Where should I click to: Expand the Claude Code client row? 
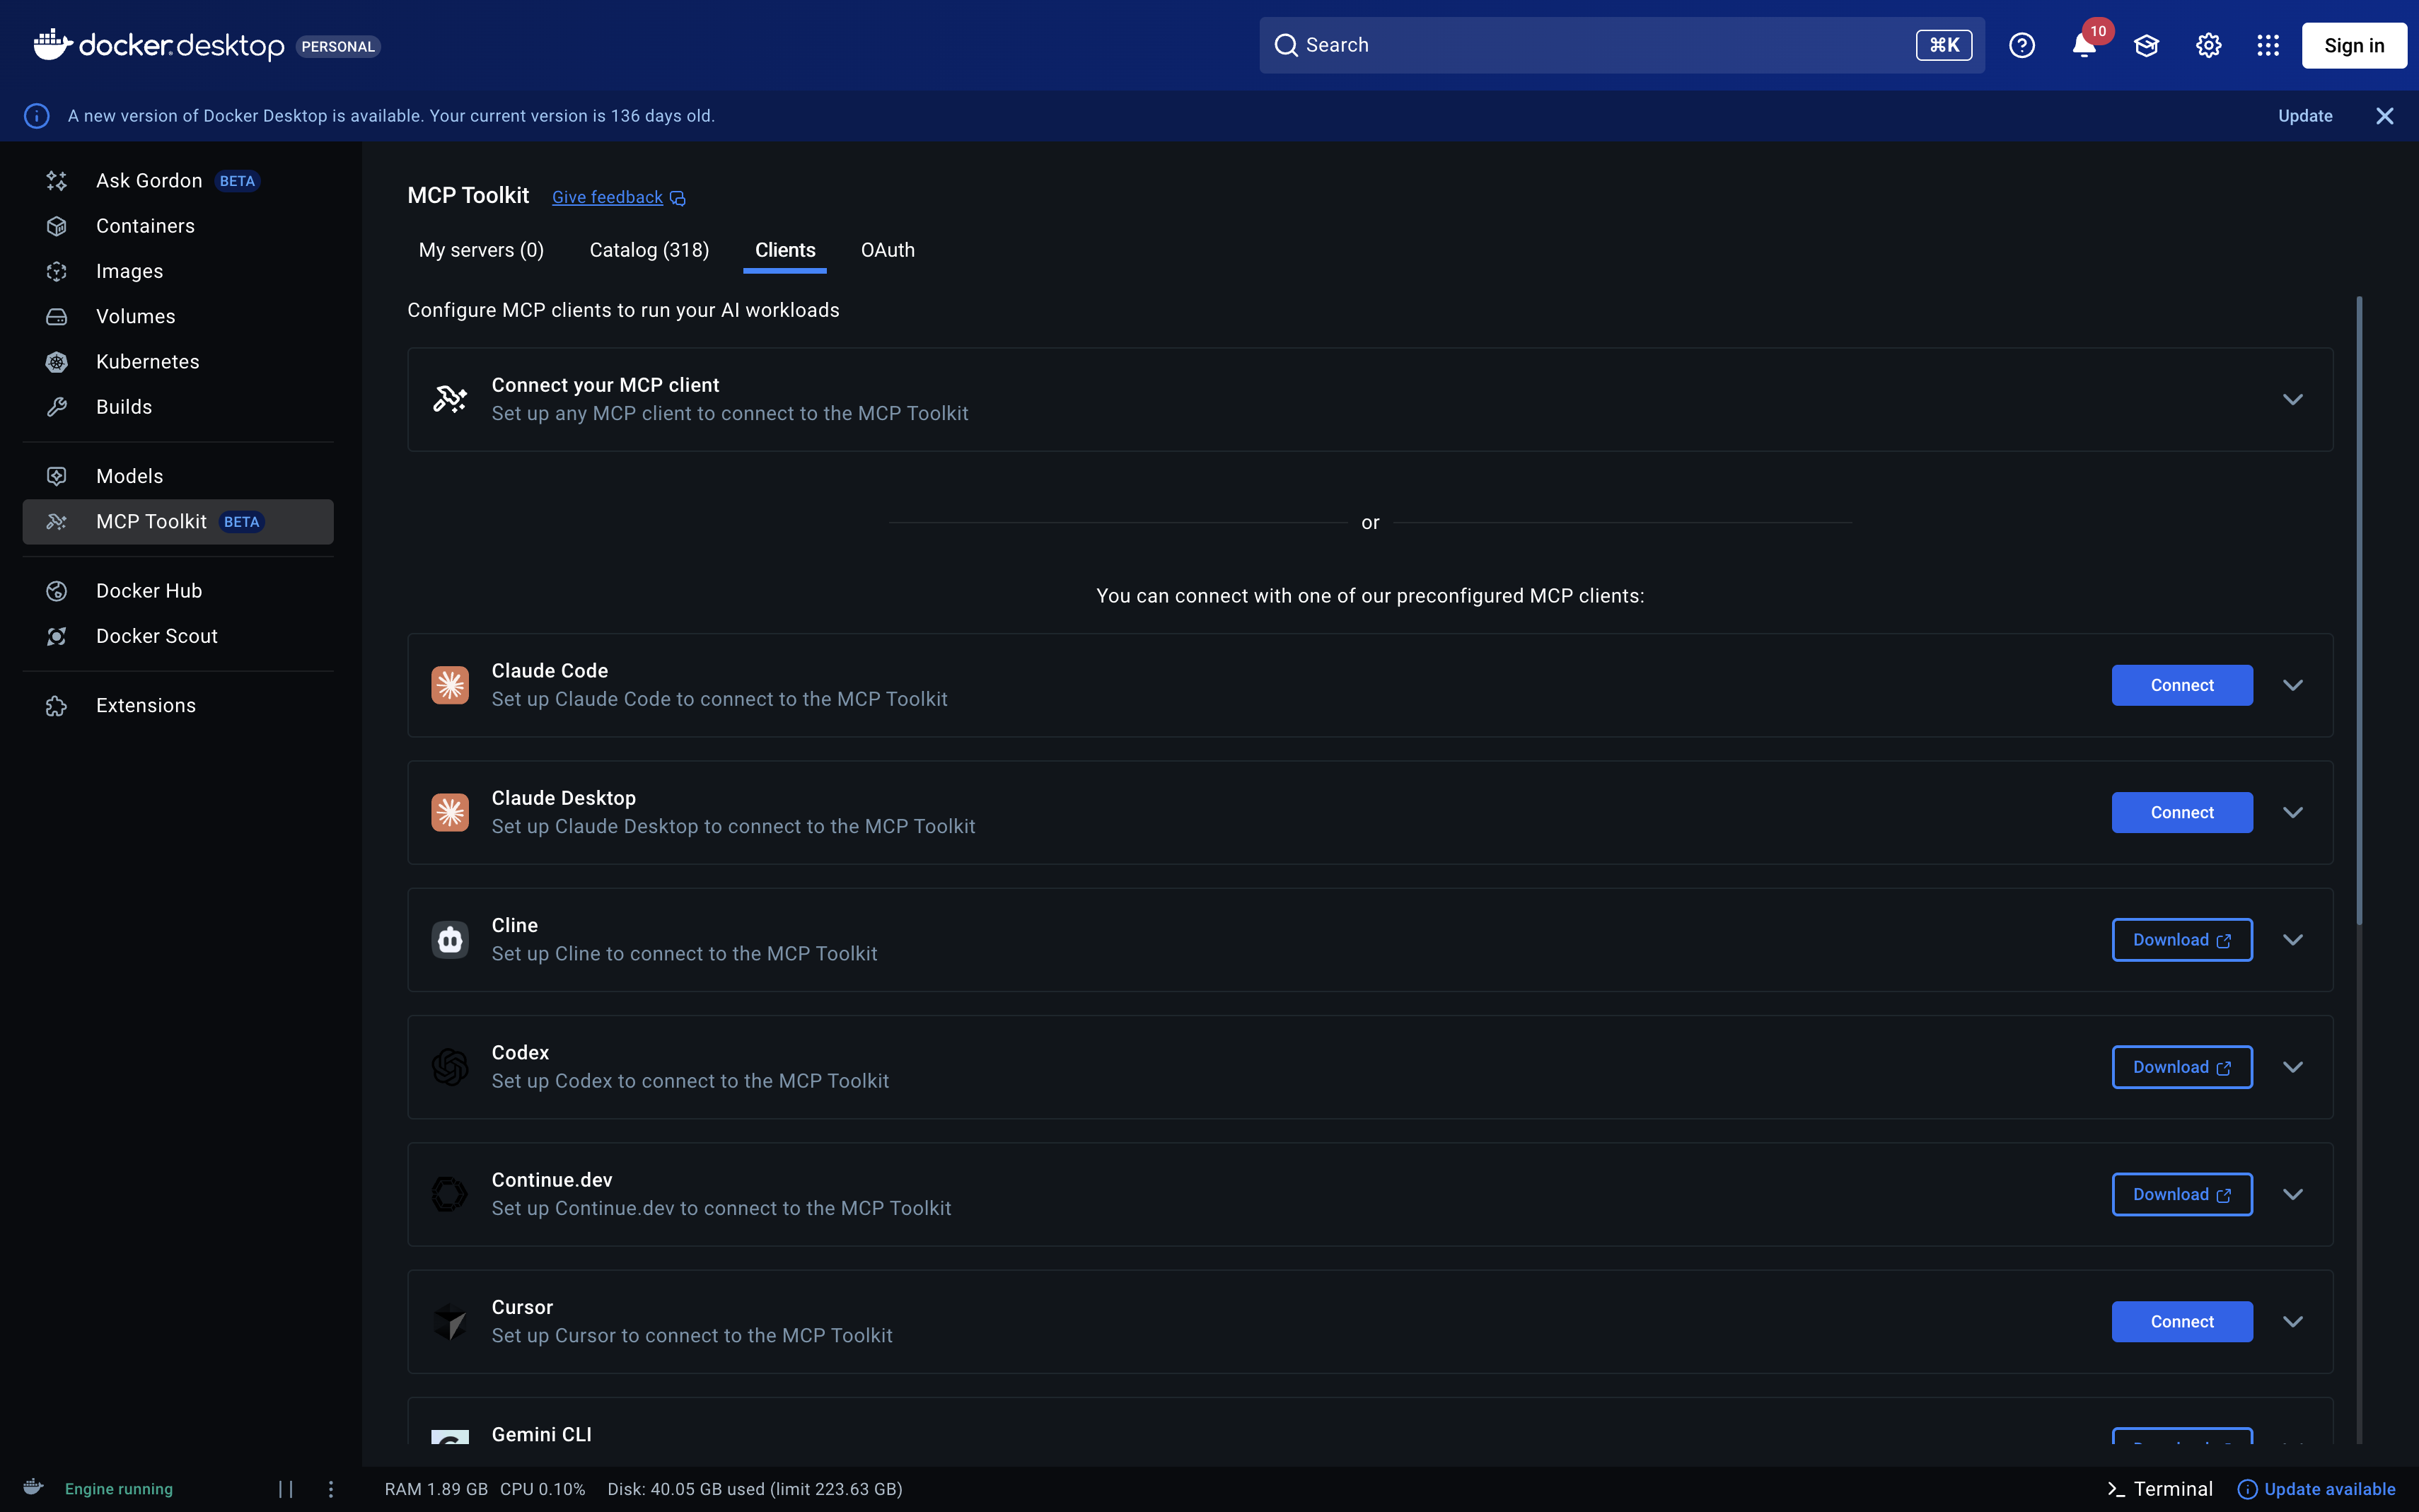pyautogui.click(x=2293, y=685)
